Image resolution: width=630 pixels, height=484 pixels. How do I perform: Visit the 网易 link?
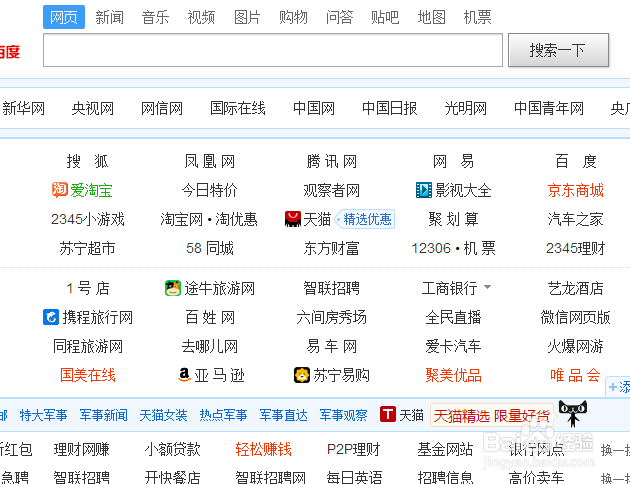coord(453,161)
